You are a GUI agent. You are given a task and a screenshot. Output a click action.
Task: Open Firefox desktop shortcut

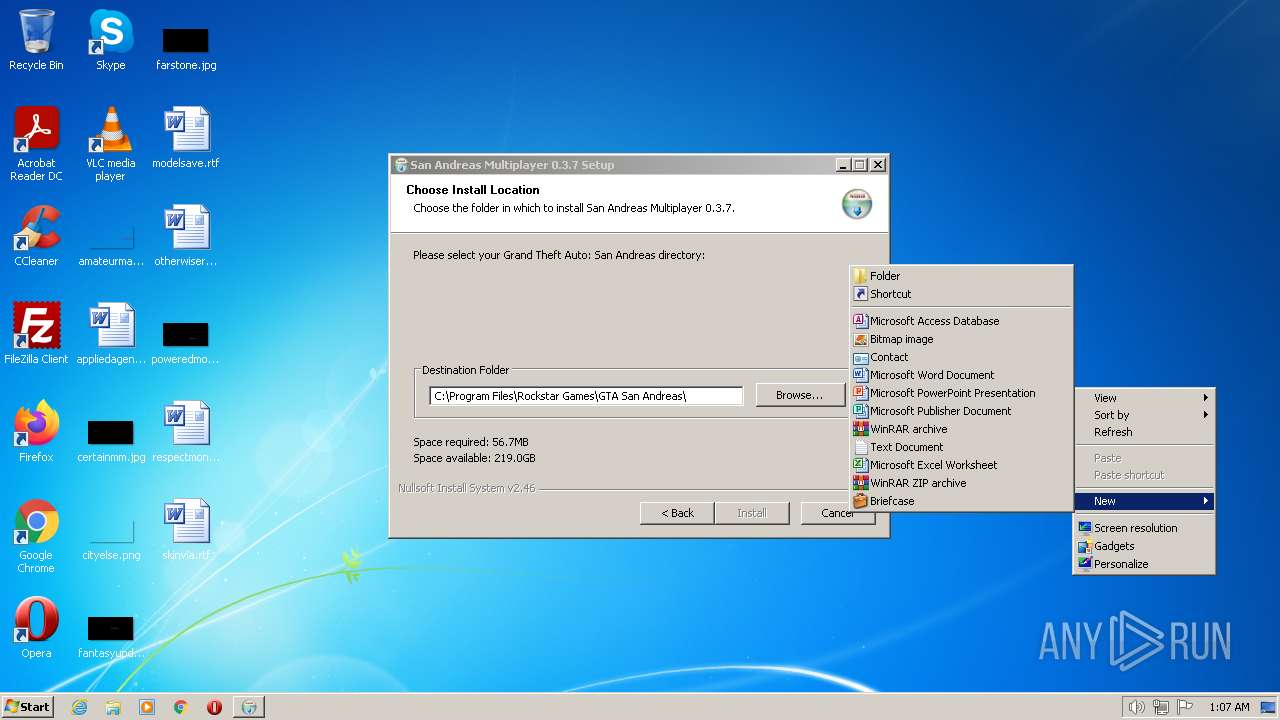(36, 432)
